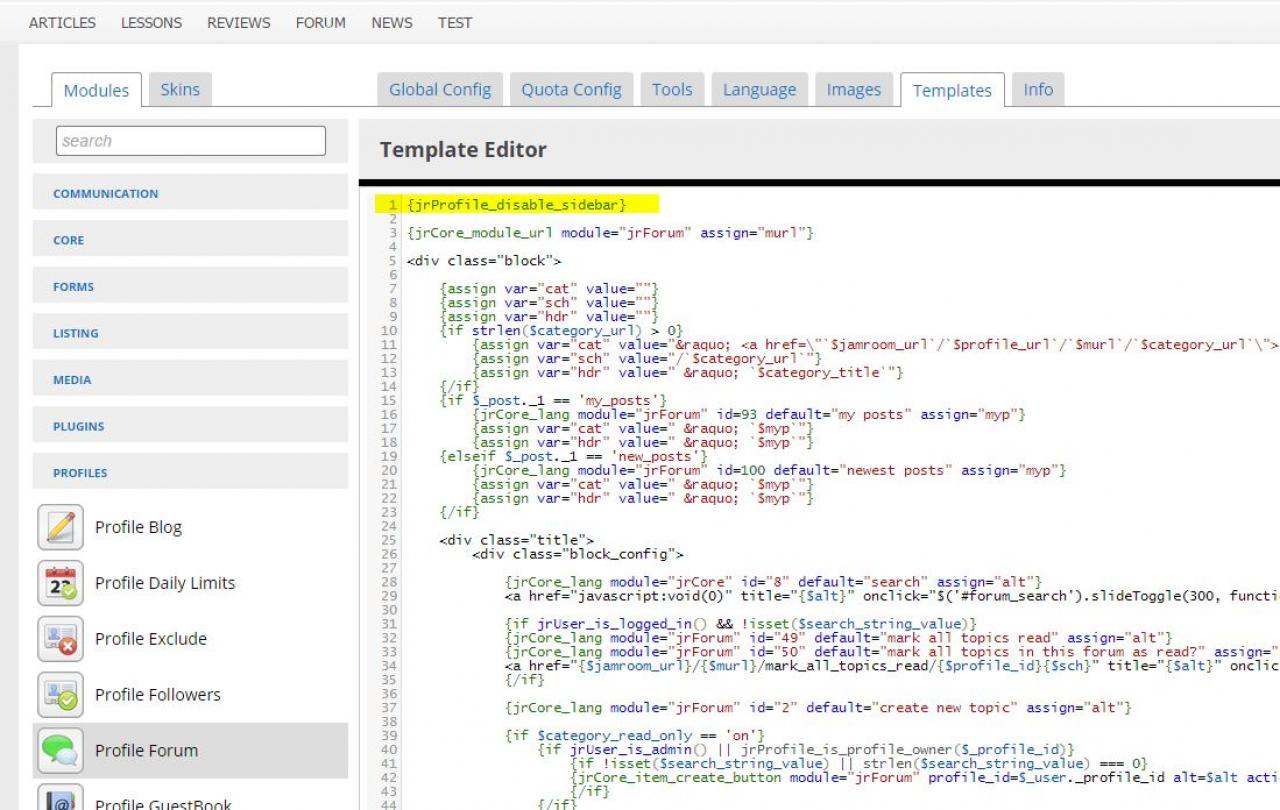
Task: Switch to the Quota Config tab
Action: 571,90
